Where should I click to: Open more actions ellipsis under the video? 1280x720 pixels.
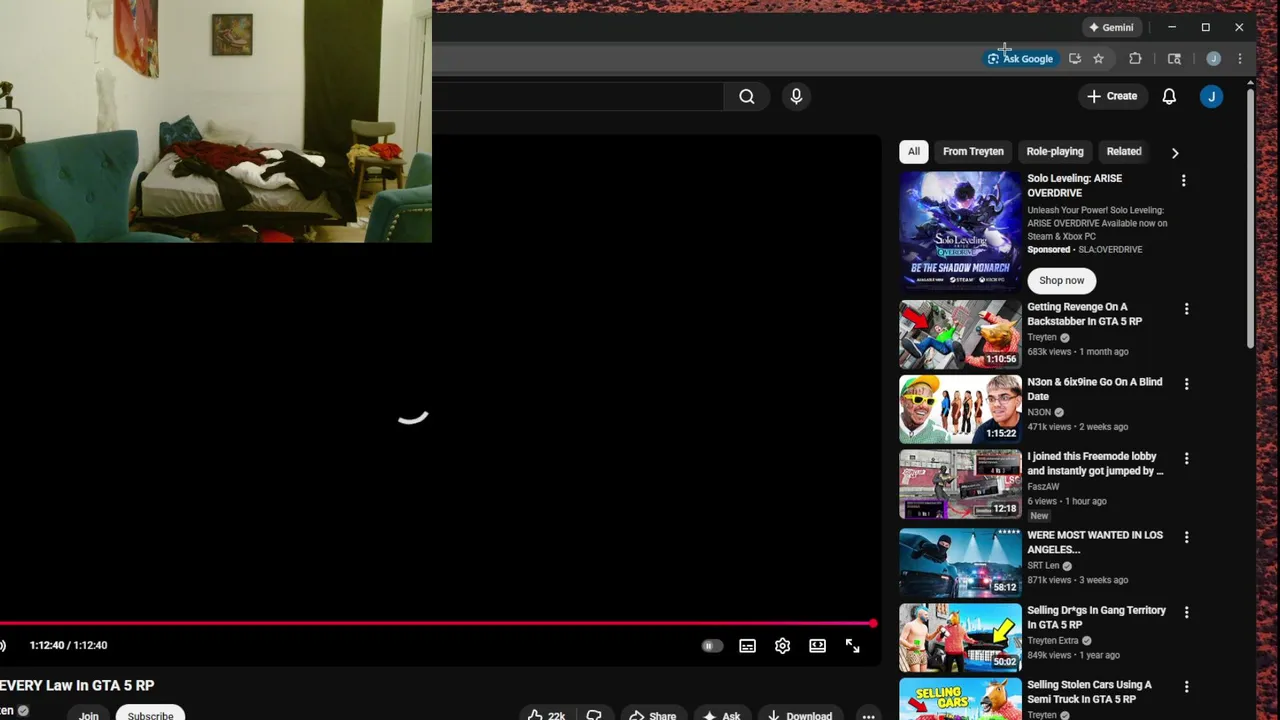pos(868,715)
